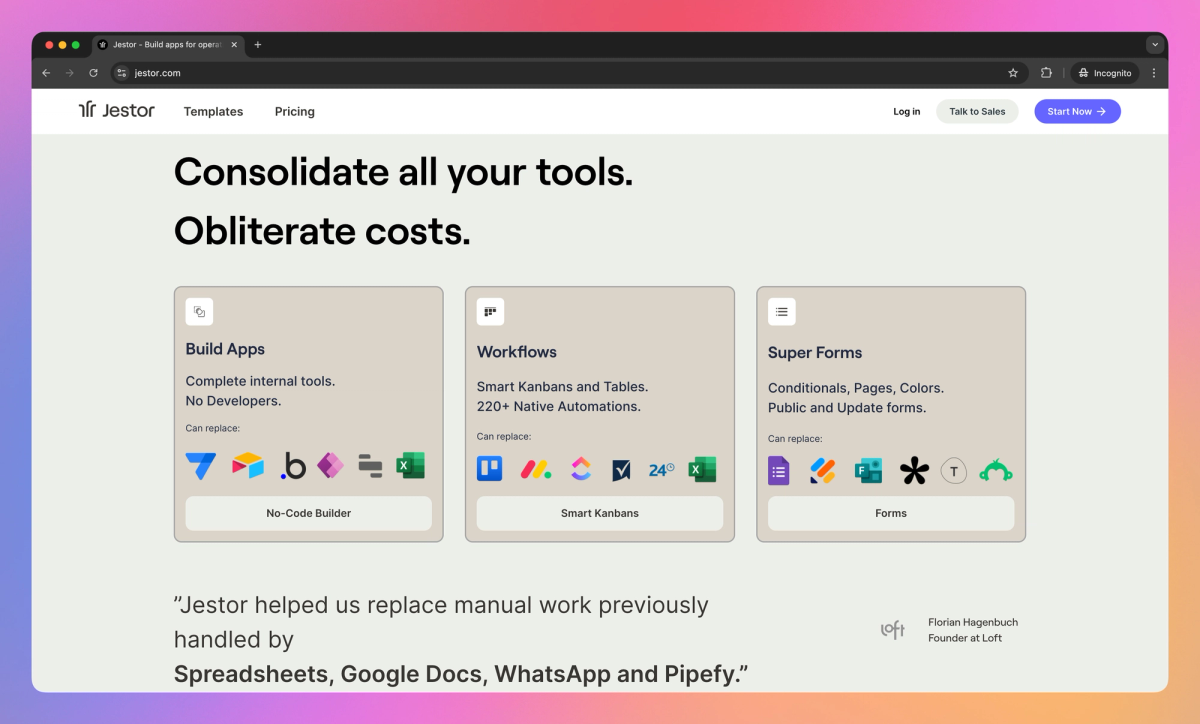Open the Templates menu item
This screenshot has height=724, width=1200.
coord(213,112)
